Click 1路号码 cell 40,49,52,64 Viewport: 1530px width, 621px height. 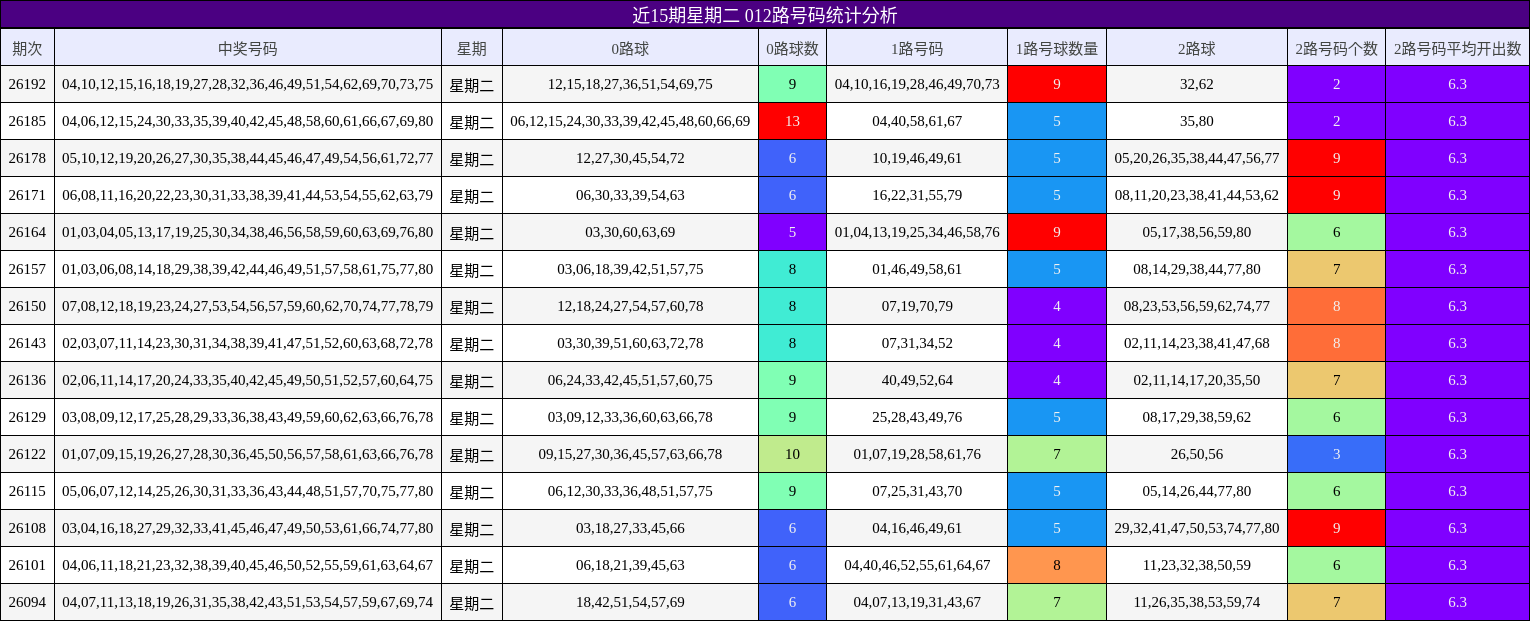pyautogui.click(x=917, y=380)
